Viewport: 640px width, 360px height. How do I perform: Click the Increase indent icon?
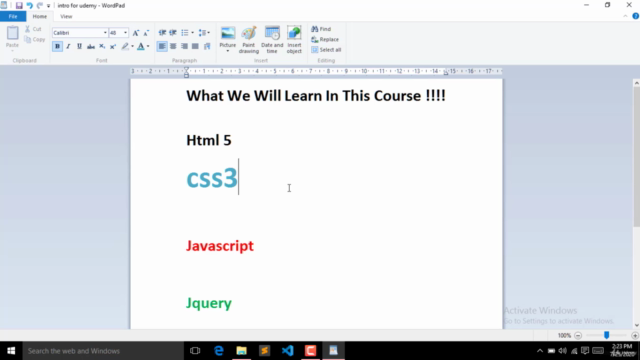pos(173,33)
